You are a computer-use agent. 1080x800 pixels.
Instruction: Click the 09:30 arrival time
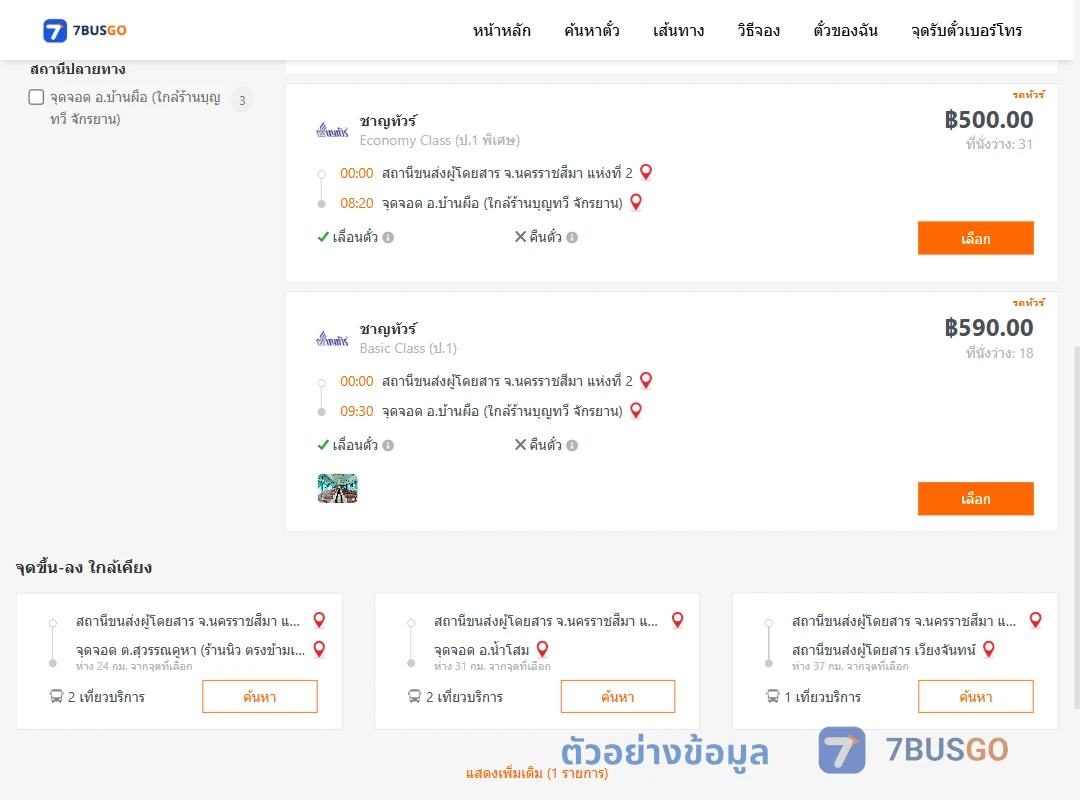356,411
